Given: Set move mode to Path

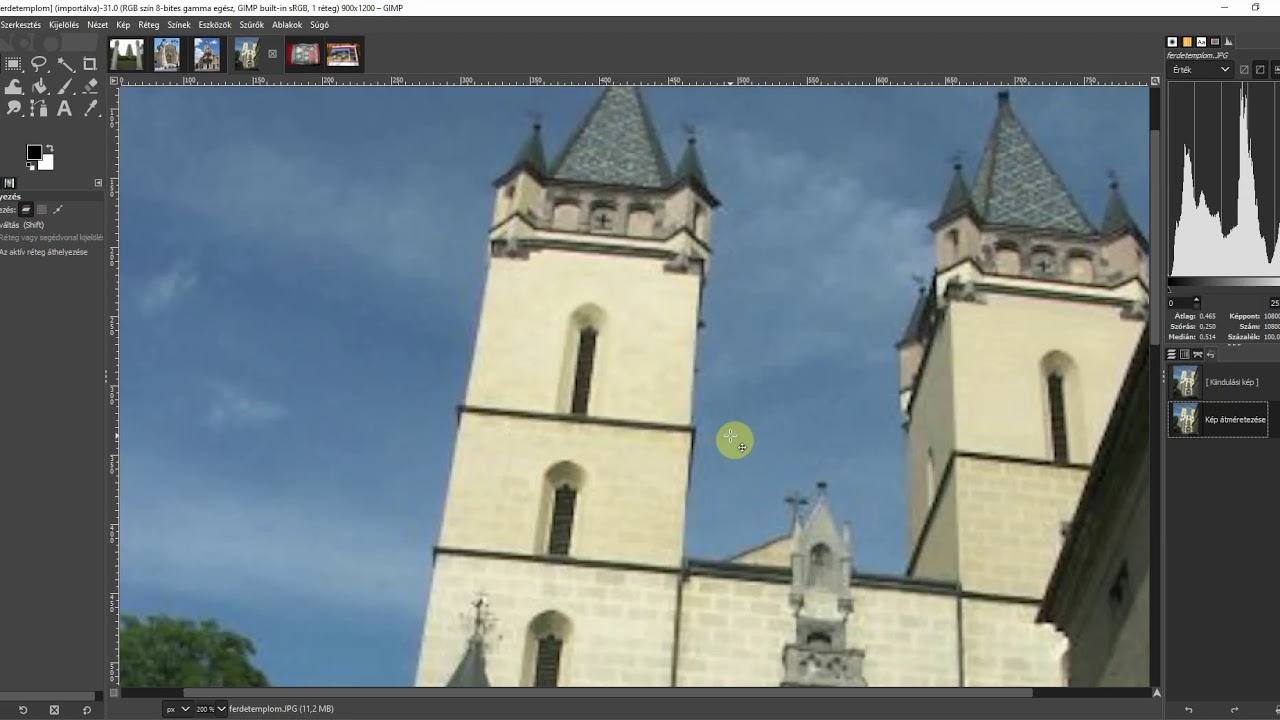Looking at the screenshot, I should tap(58, 210).
